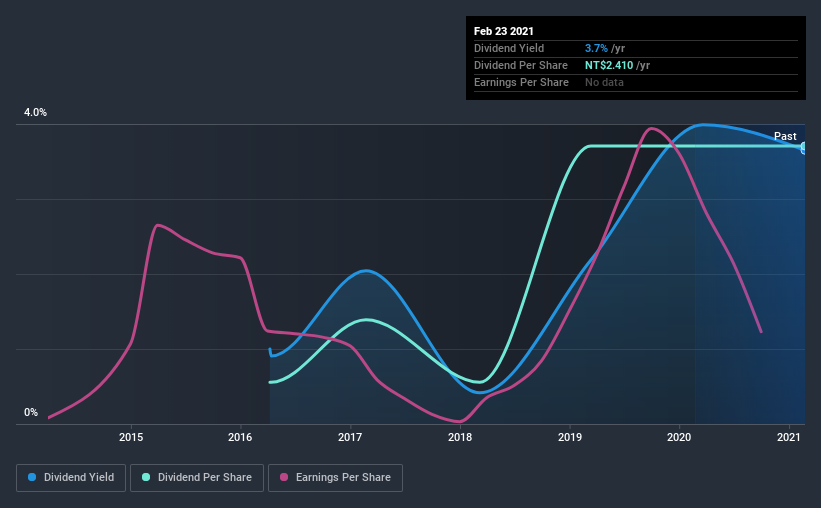Click the 0% y-axis label
The height and width of the screenshot is (508, 821).
click(x=31, y=413)
